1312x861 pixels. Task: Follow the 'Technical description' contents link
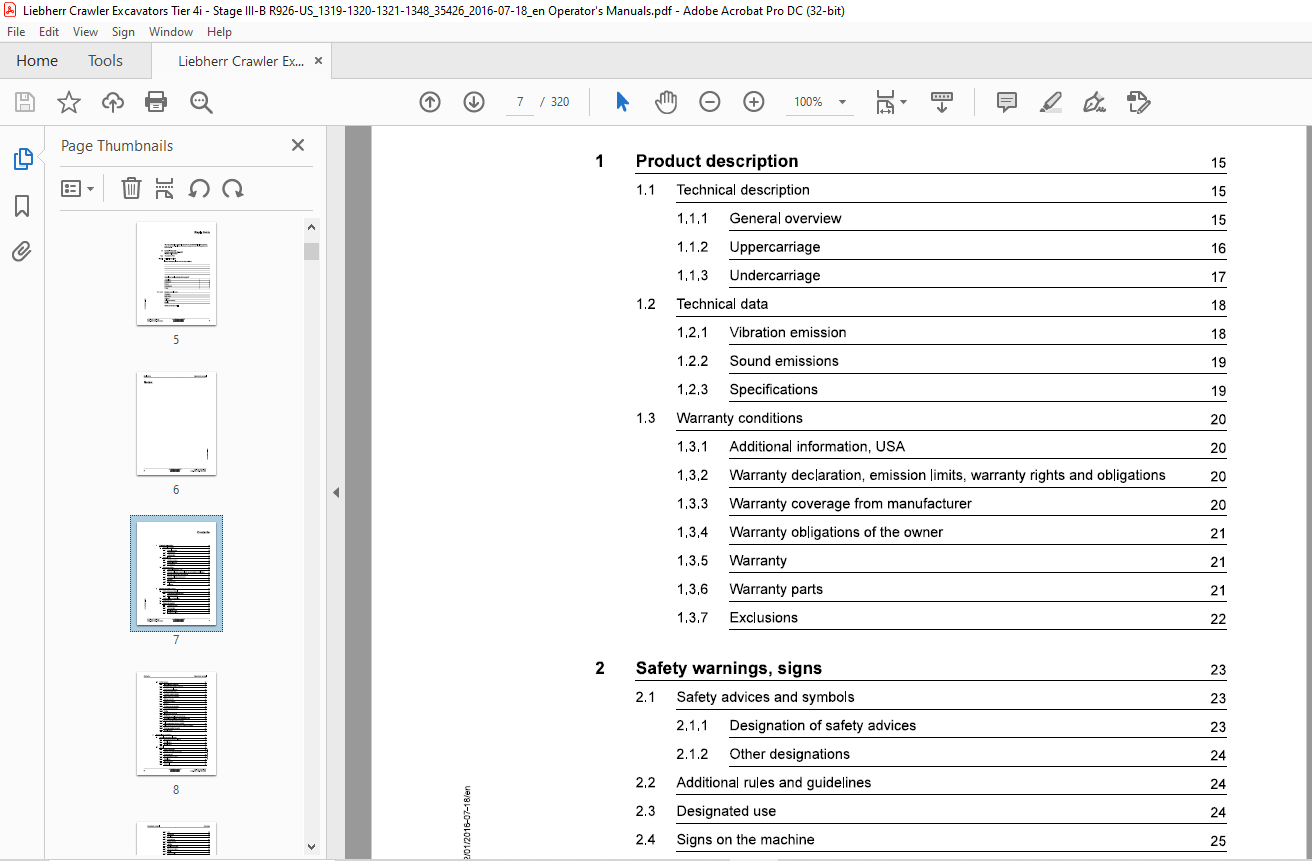coord(743,190)
